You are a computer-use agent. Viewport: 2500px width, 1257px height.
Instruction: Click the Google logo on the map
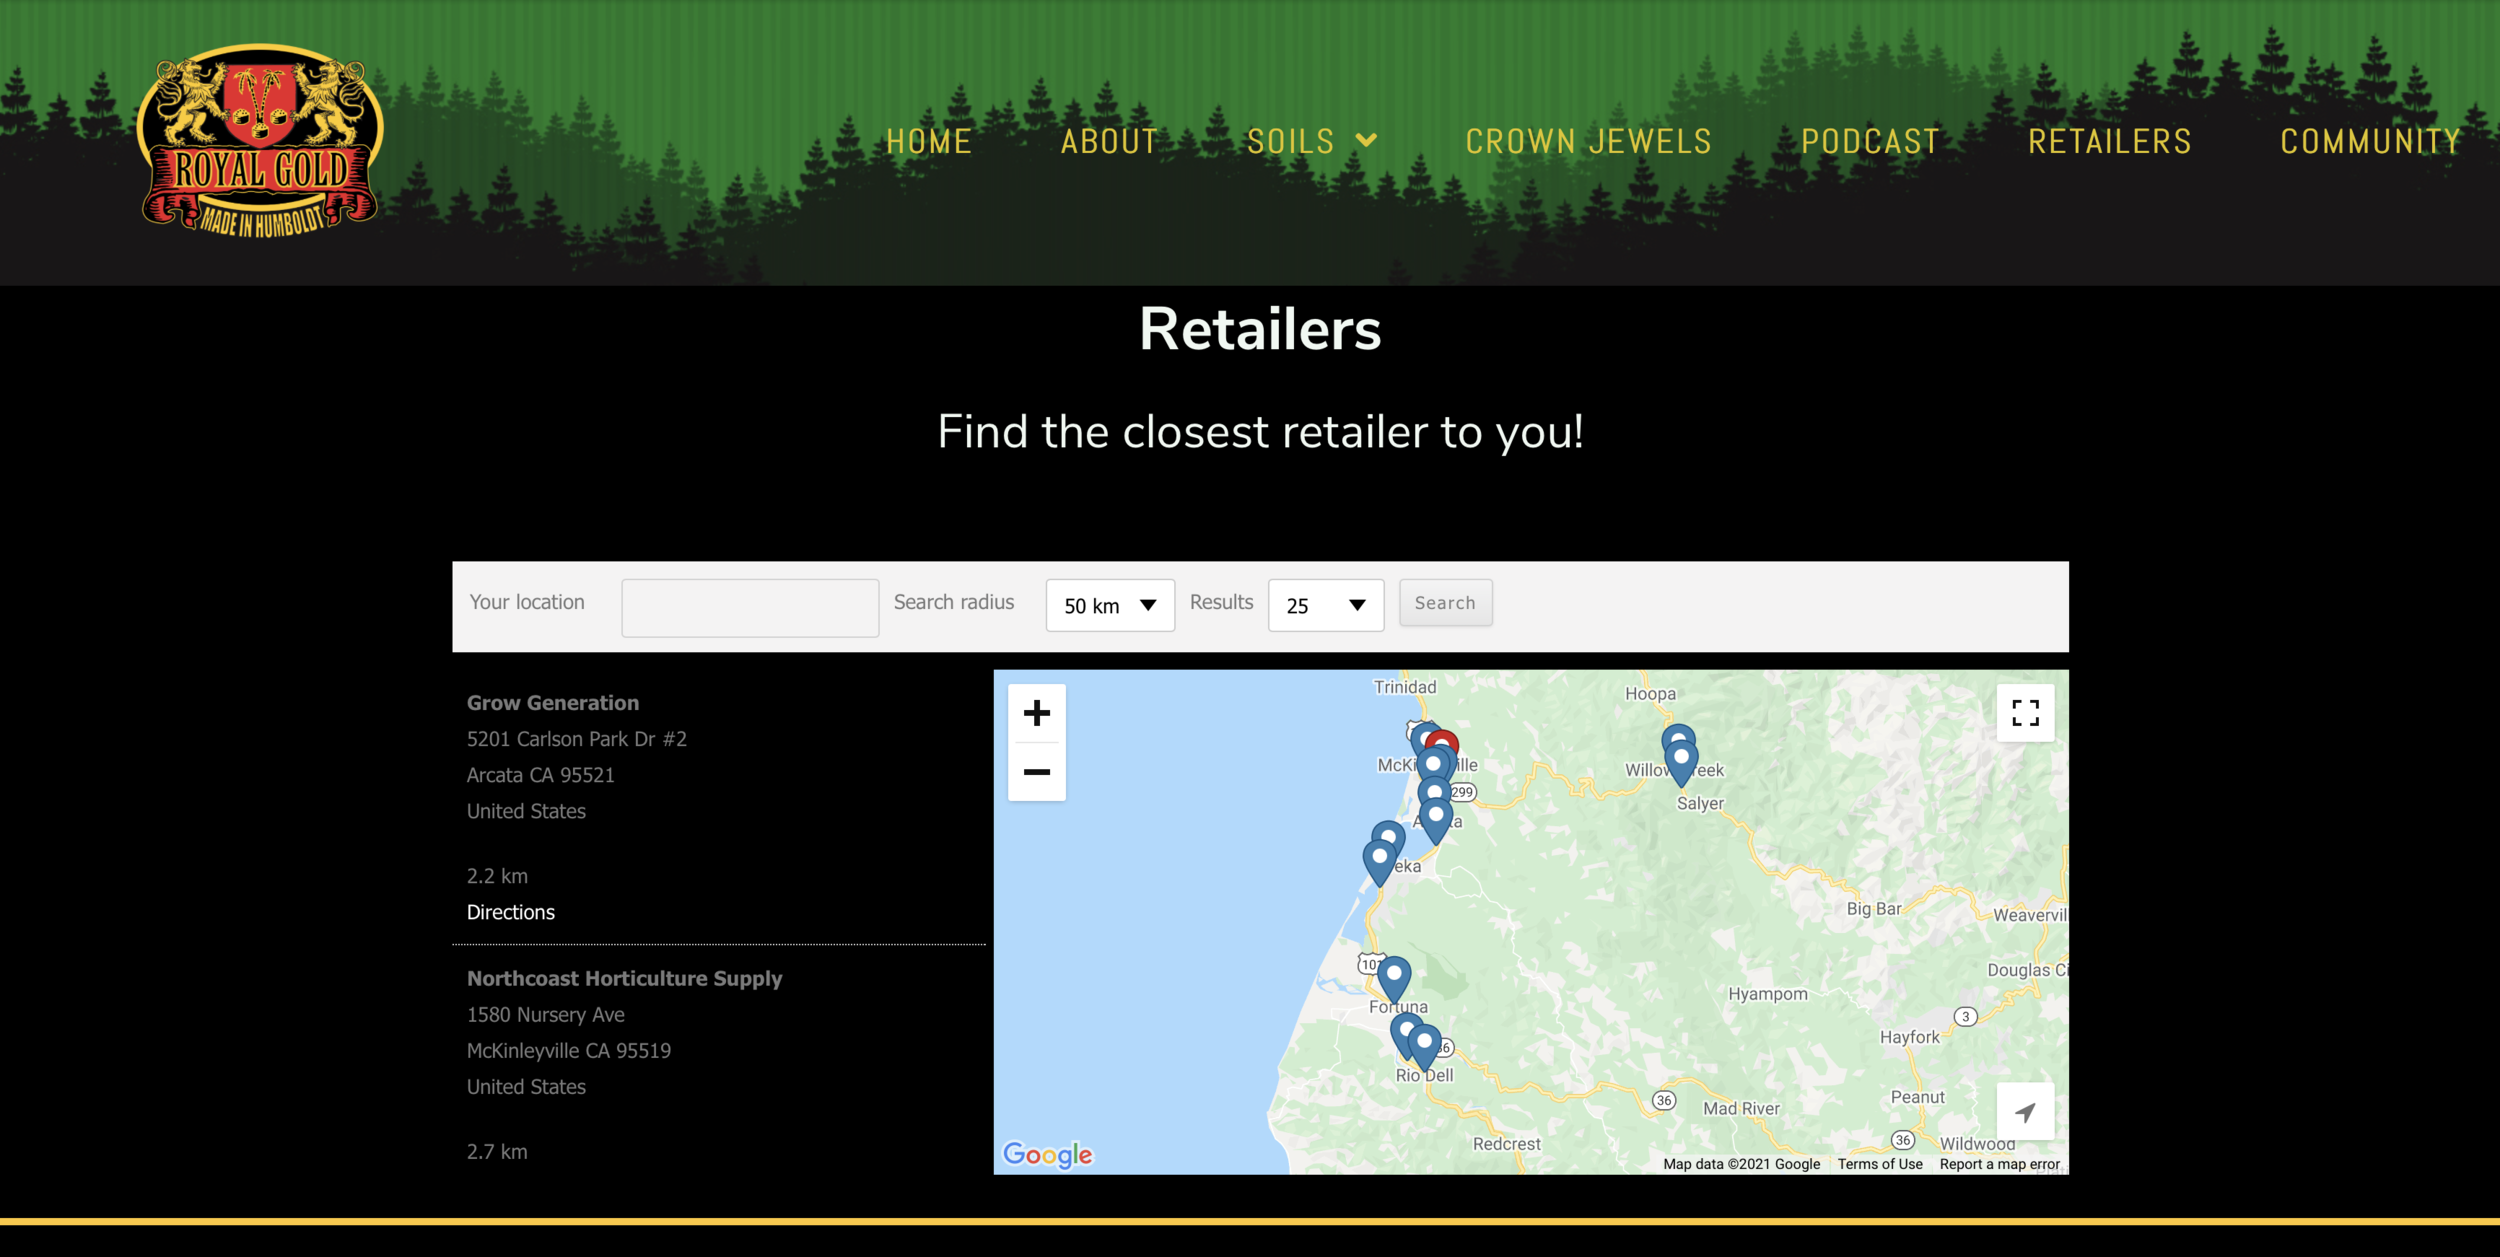point(1047,1154)
